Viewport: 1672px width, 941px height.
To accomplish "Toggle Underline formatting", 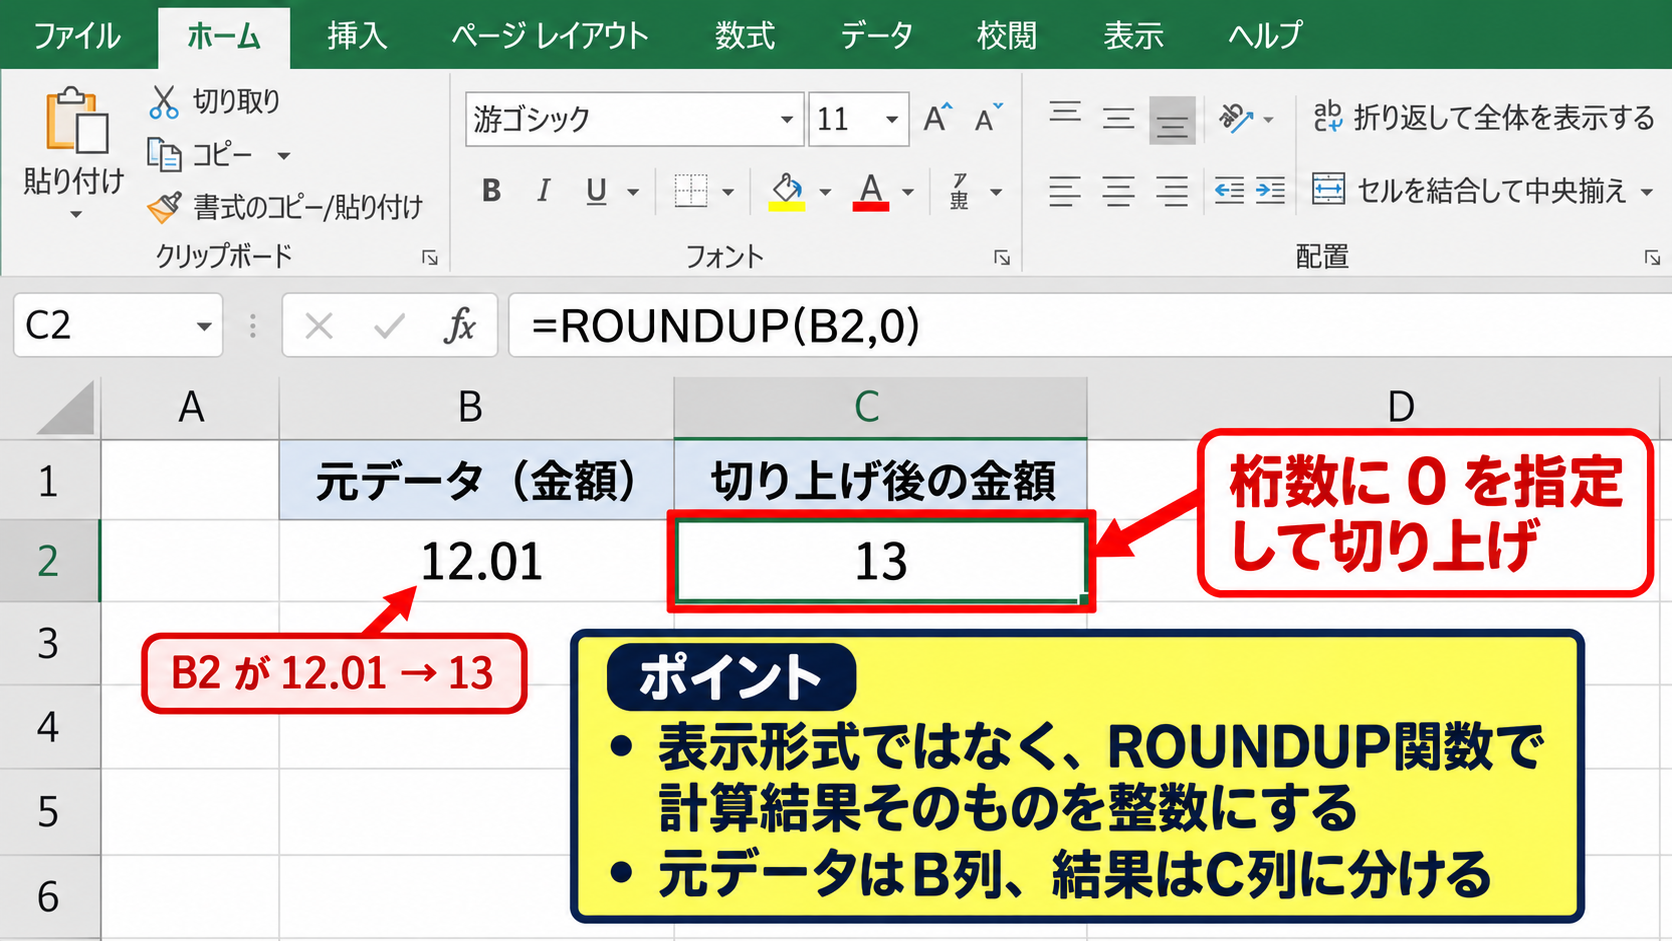I will pyautogui.click(x=596, y=190).
